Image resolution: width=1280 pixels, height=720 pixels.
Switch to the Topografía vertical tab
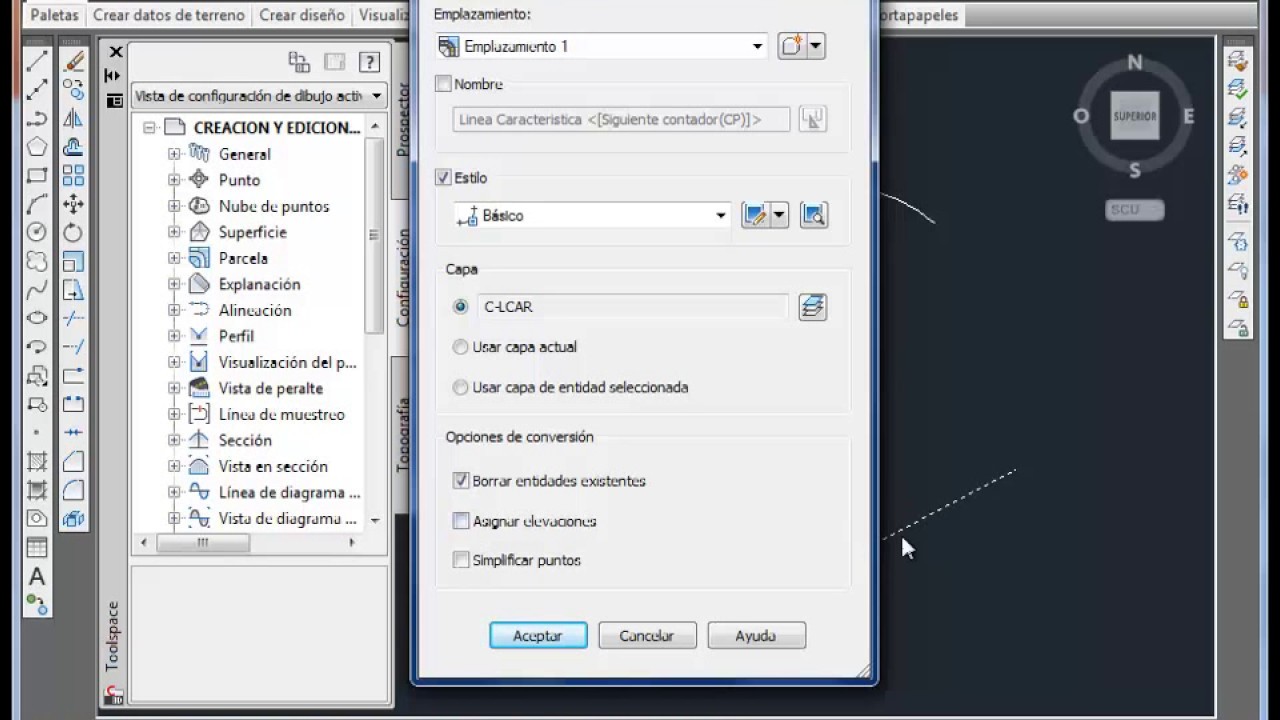pos(403,436)
